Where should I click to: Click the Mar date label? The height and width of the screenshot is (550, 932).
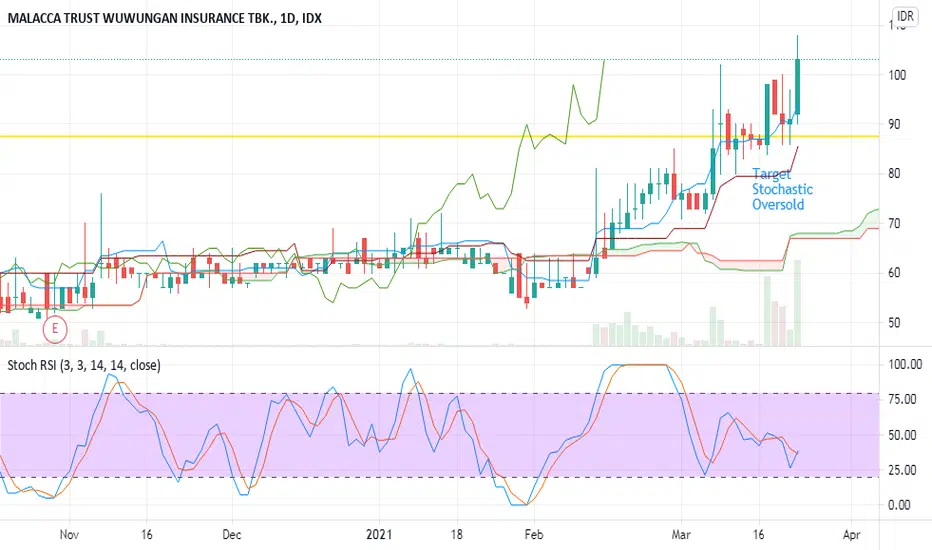(681, 535)
